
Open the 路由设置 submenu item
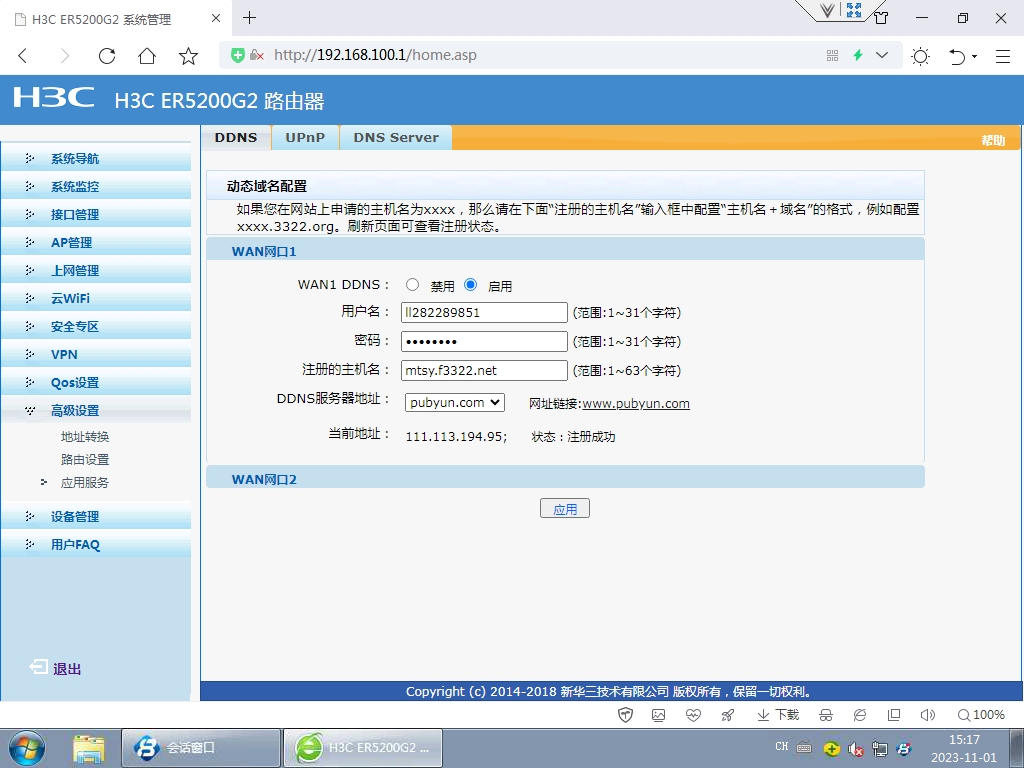click(85, 460)
